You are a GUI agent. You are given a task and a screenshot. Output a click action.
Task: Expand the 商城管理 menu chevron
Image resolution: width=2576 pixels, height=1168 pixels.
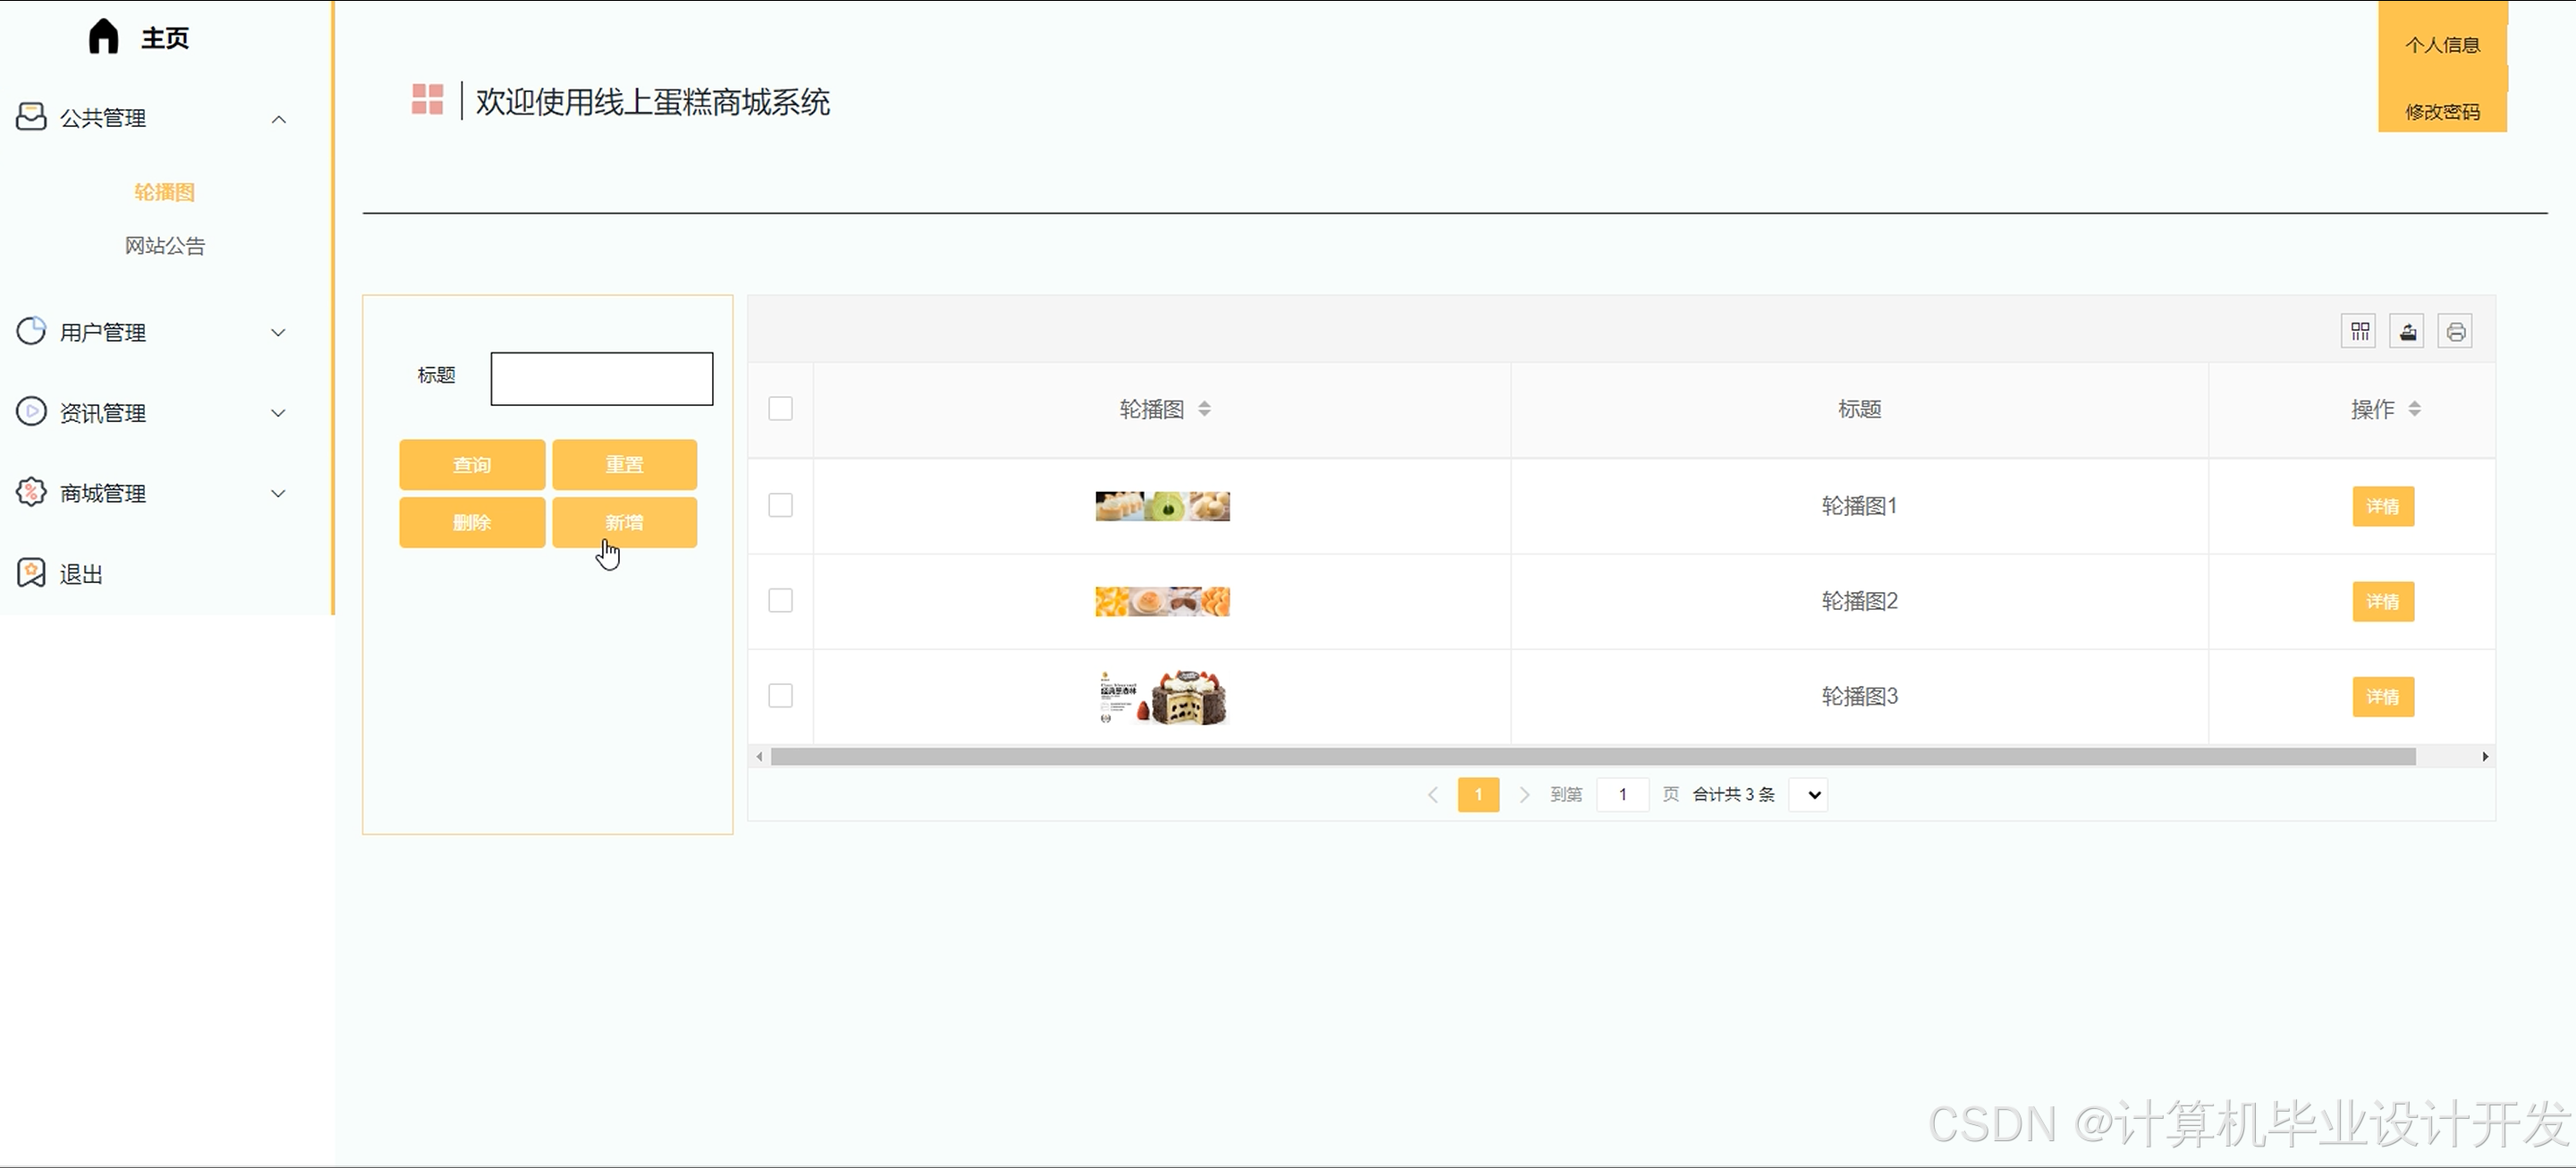[x=279, y=493]
